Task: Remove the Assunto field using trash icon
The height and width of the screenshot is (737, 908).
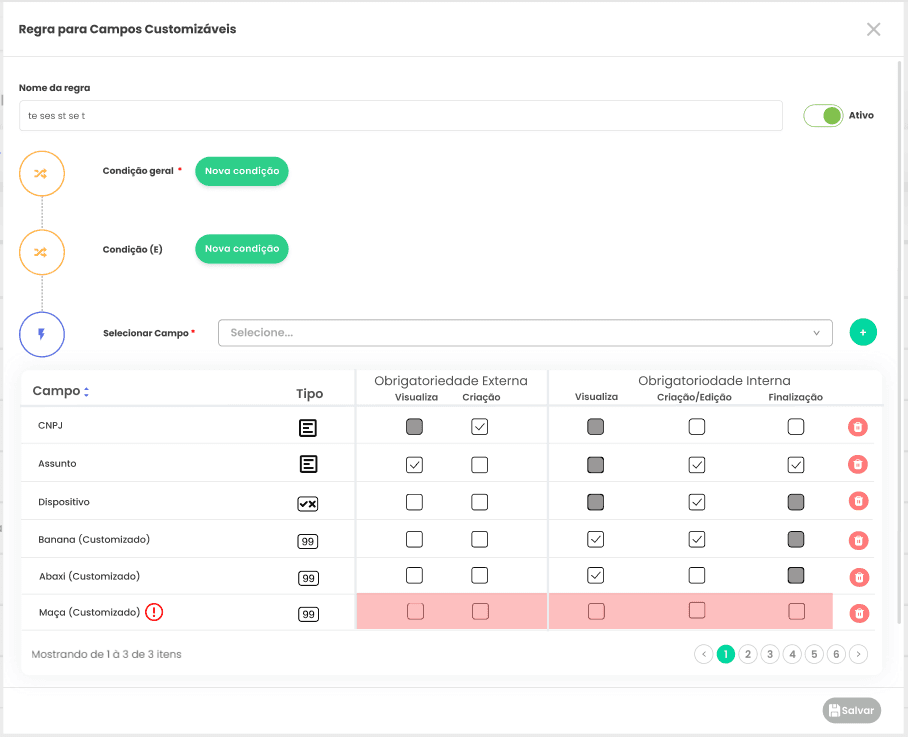Action: (x=858, y=464)
